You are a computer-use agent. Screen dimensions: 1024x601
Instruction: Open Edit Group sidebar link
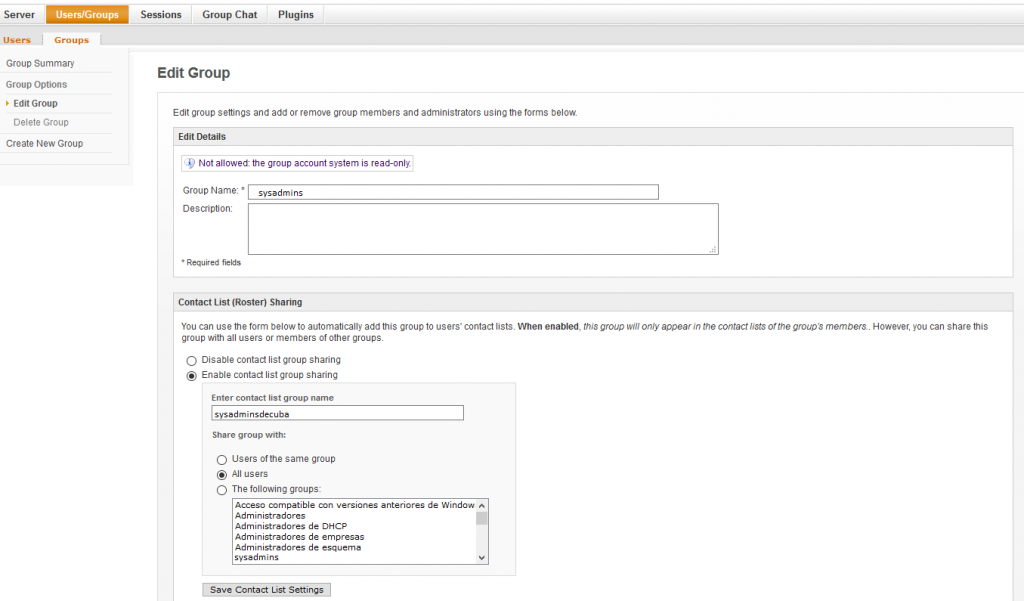tap(35, 103)
